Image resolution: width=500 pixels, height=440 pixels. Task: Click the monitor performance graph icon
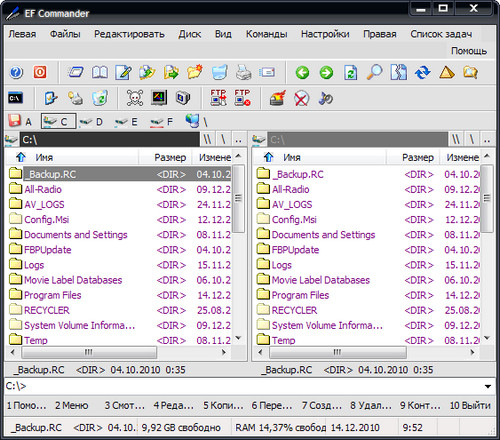tap(159, 98)
